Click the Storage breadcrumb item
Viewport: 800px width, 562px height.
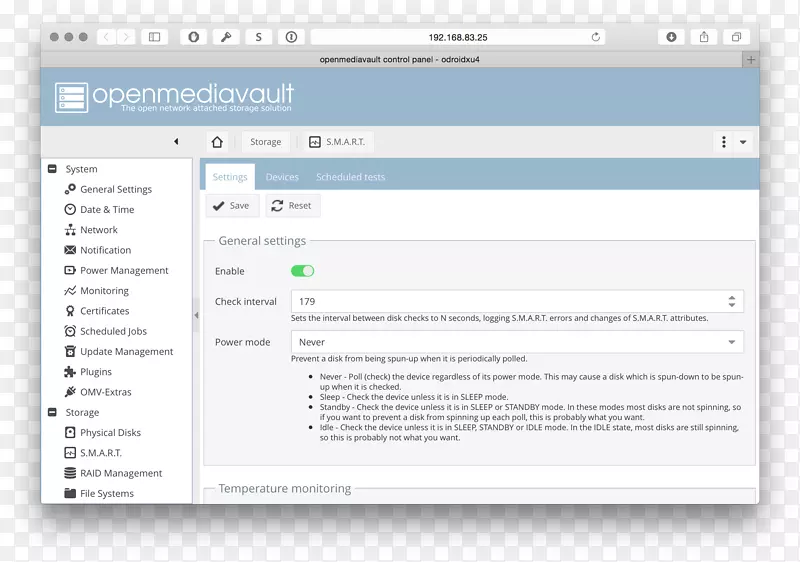coord(265,142)
